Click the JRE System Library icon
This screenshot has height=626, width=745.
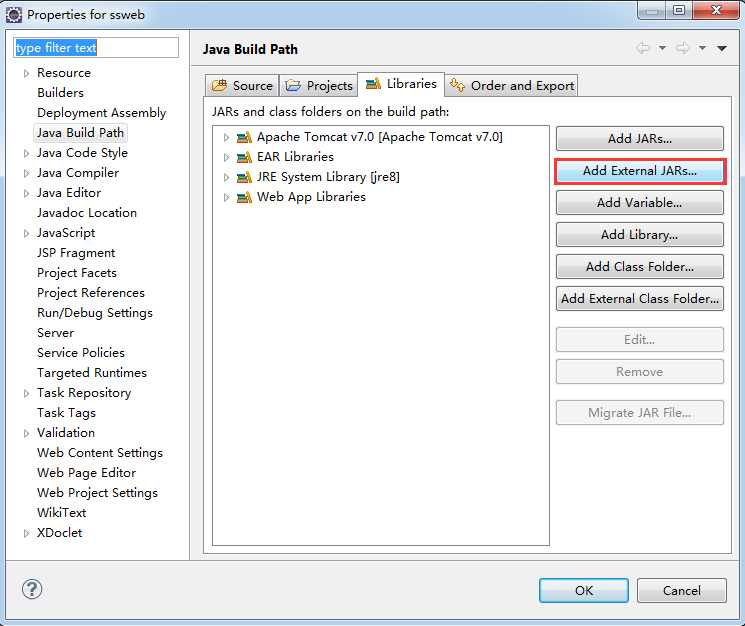(244, 178)
